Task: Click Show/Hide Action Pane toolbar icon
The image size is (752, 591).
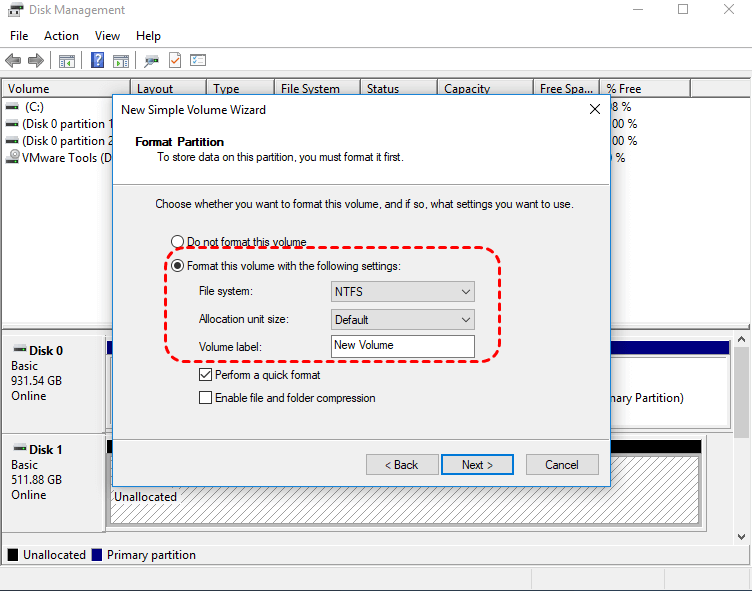Action: pos(121,61)
